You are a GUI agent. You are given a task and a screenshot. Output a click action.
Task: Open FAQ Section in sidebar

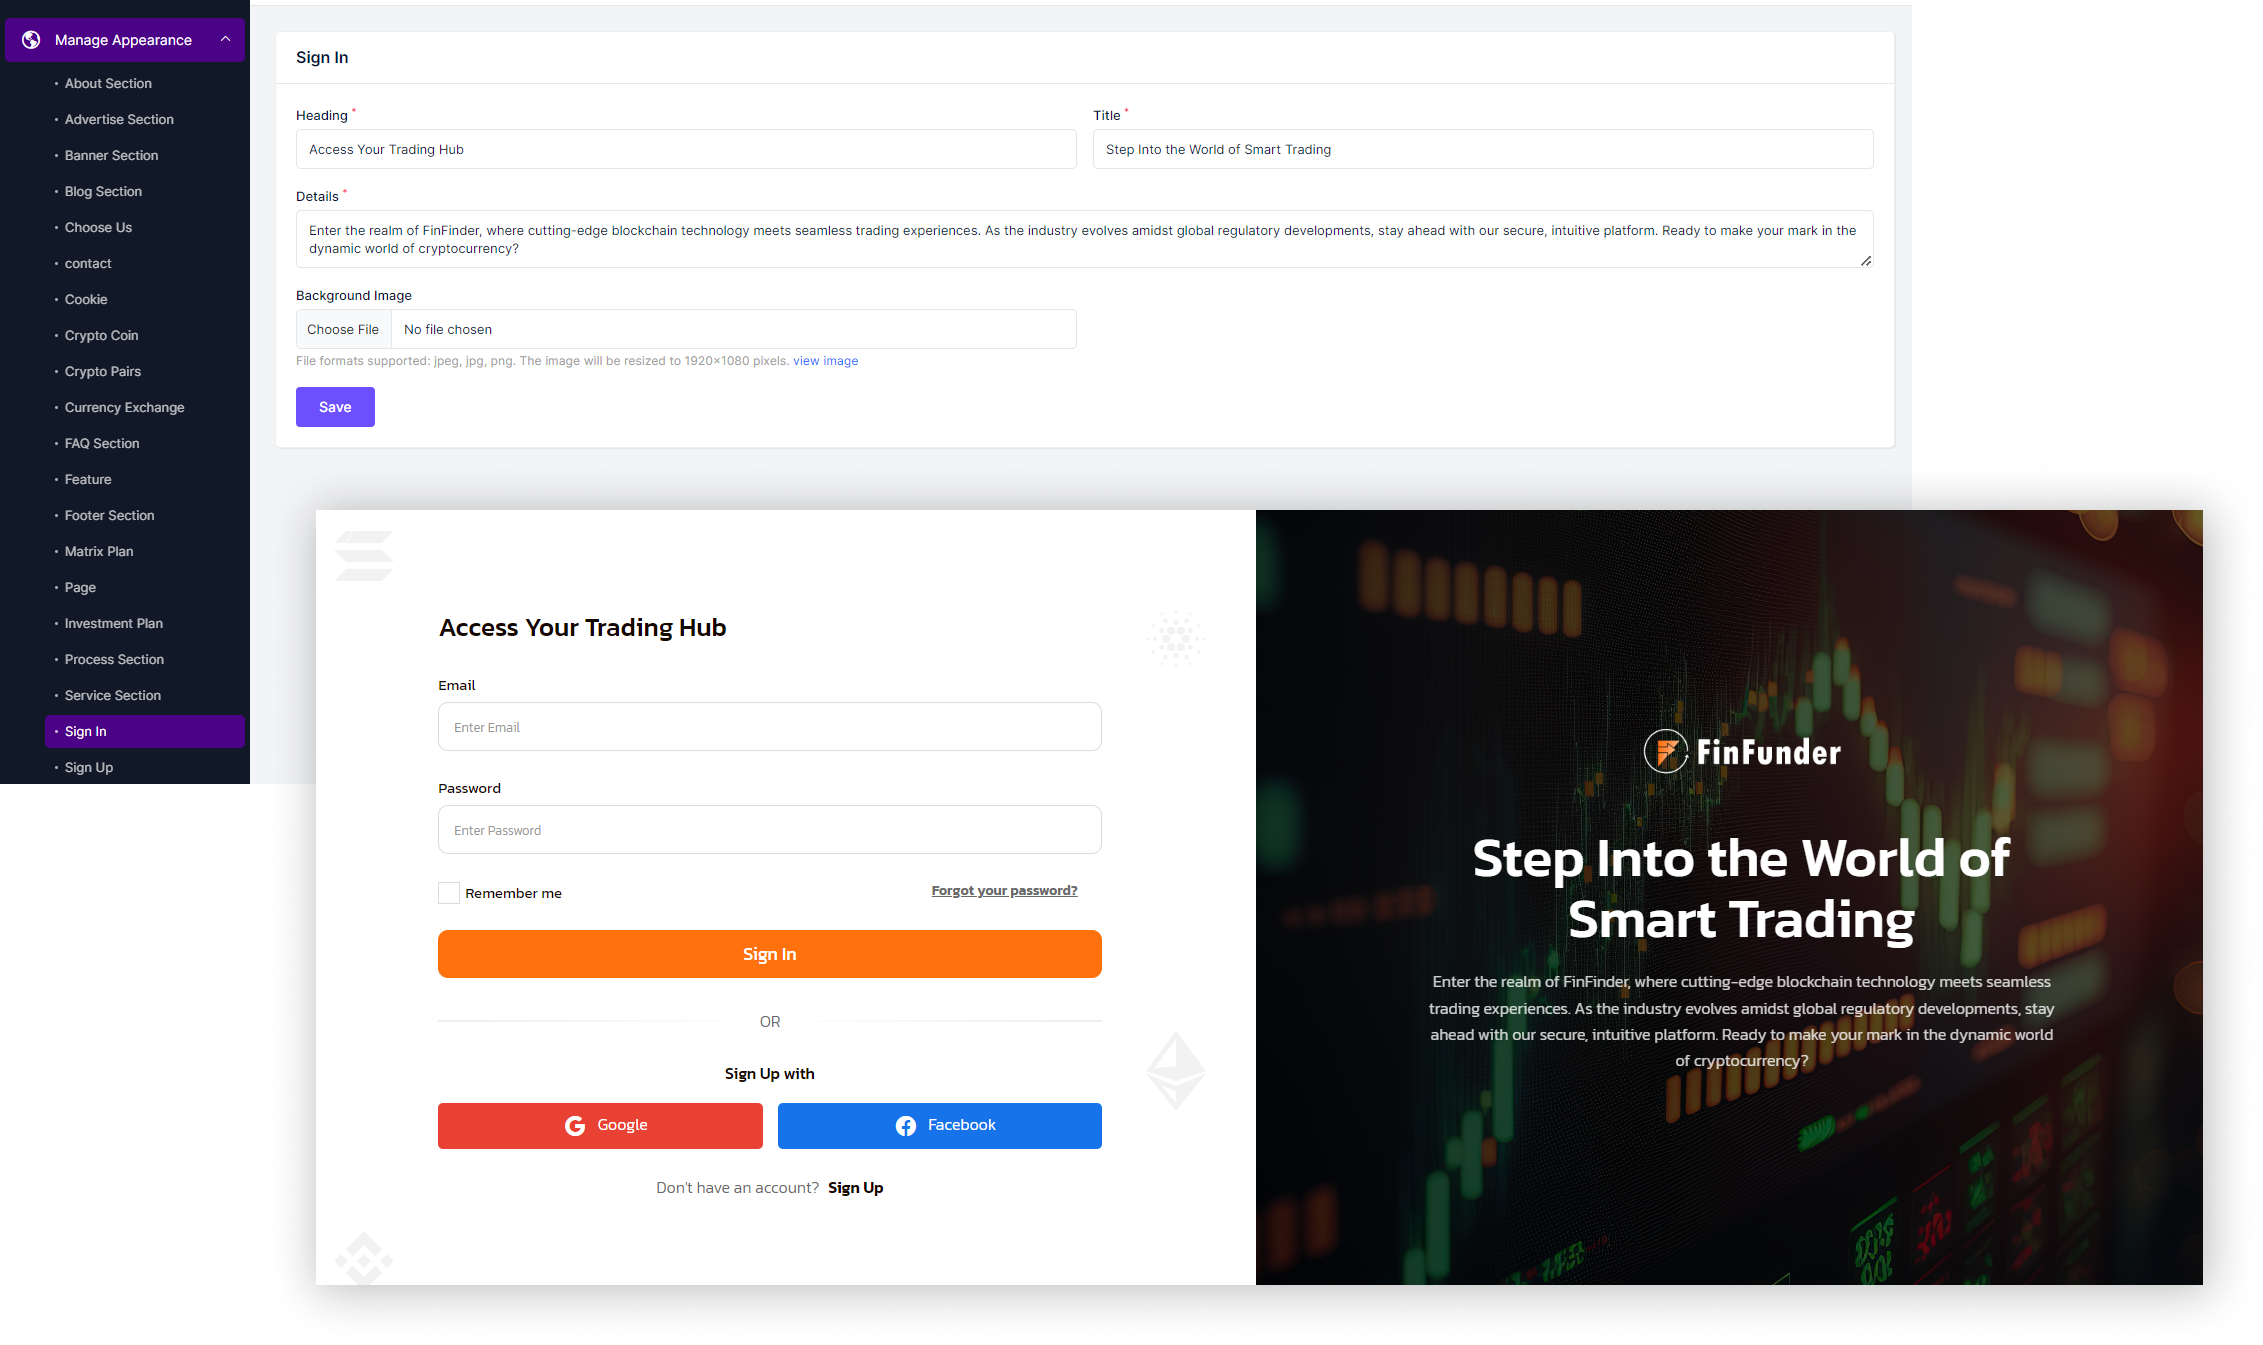(102, 443)
